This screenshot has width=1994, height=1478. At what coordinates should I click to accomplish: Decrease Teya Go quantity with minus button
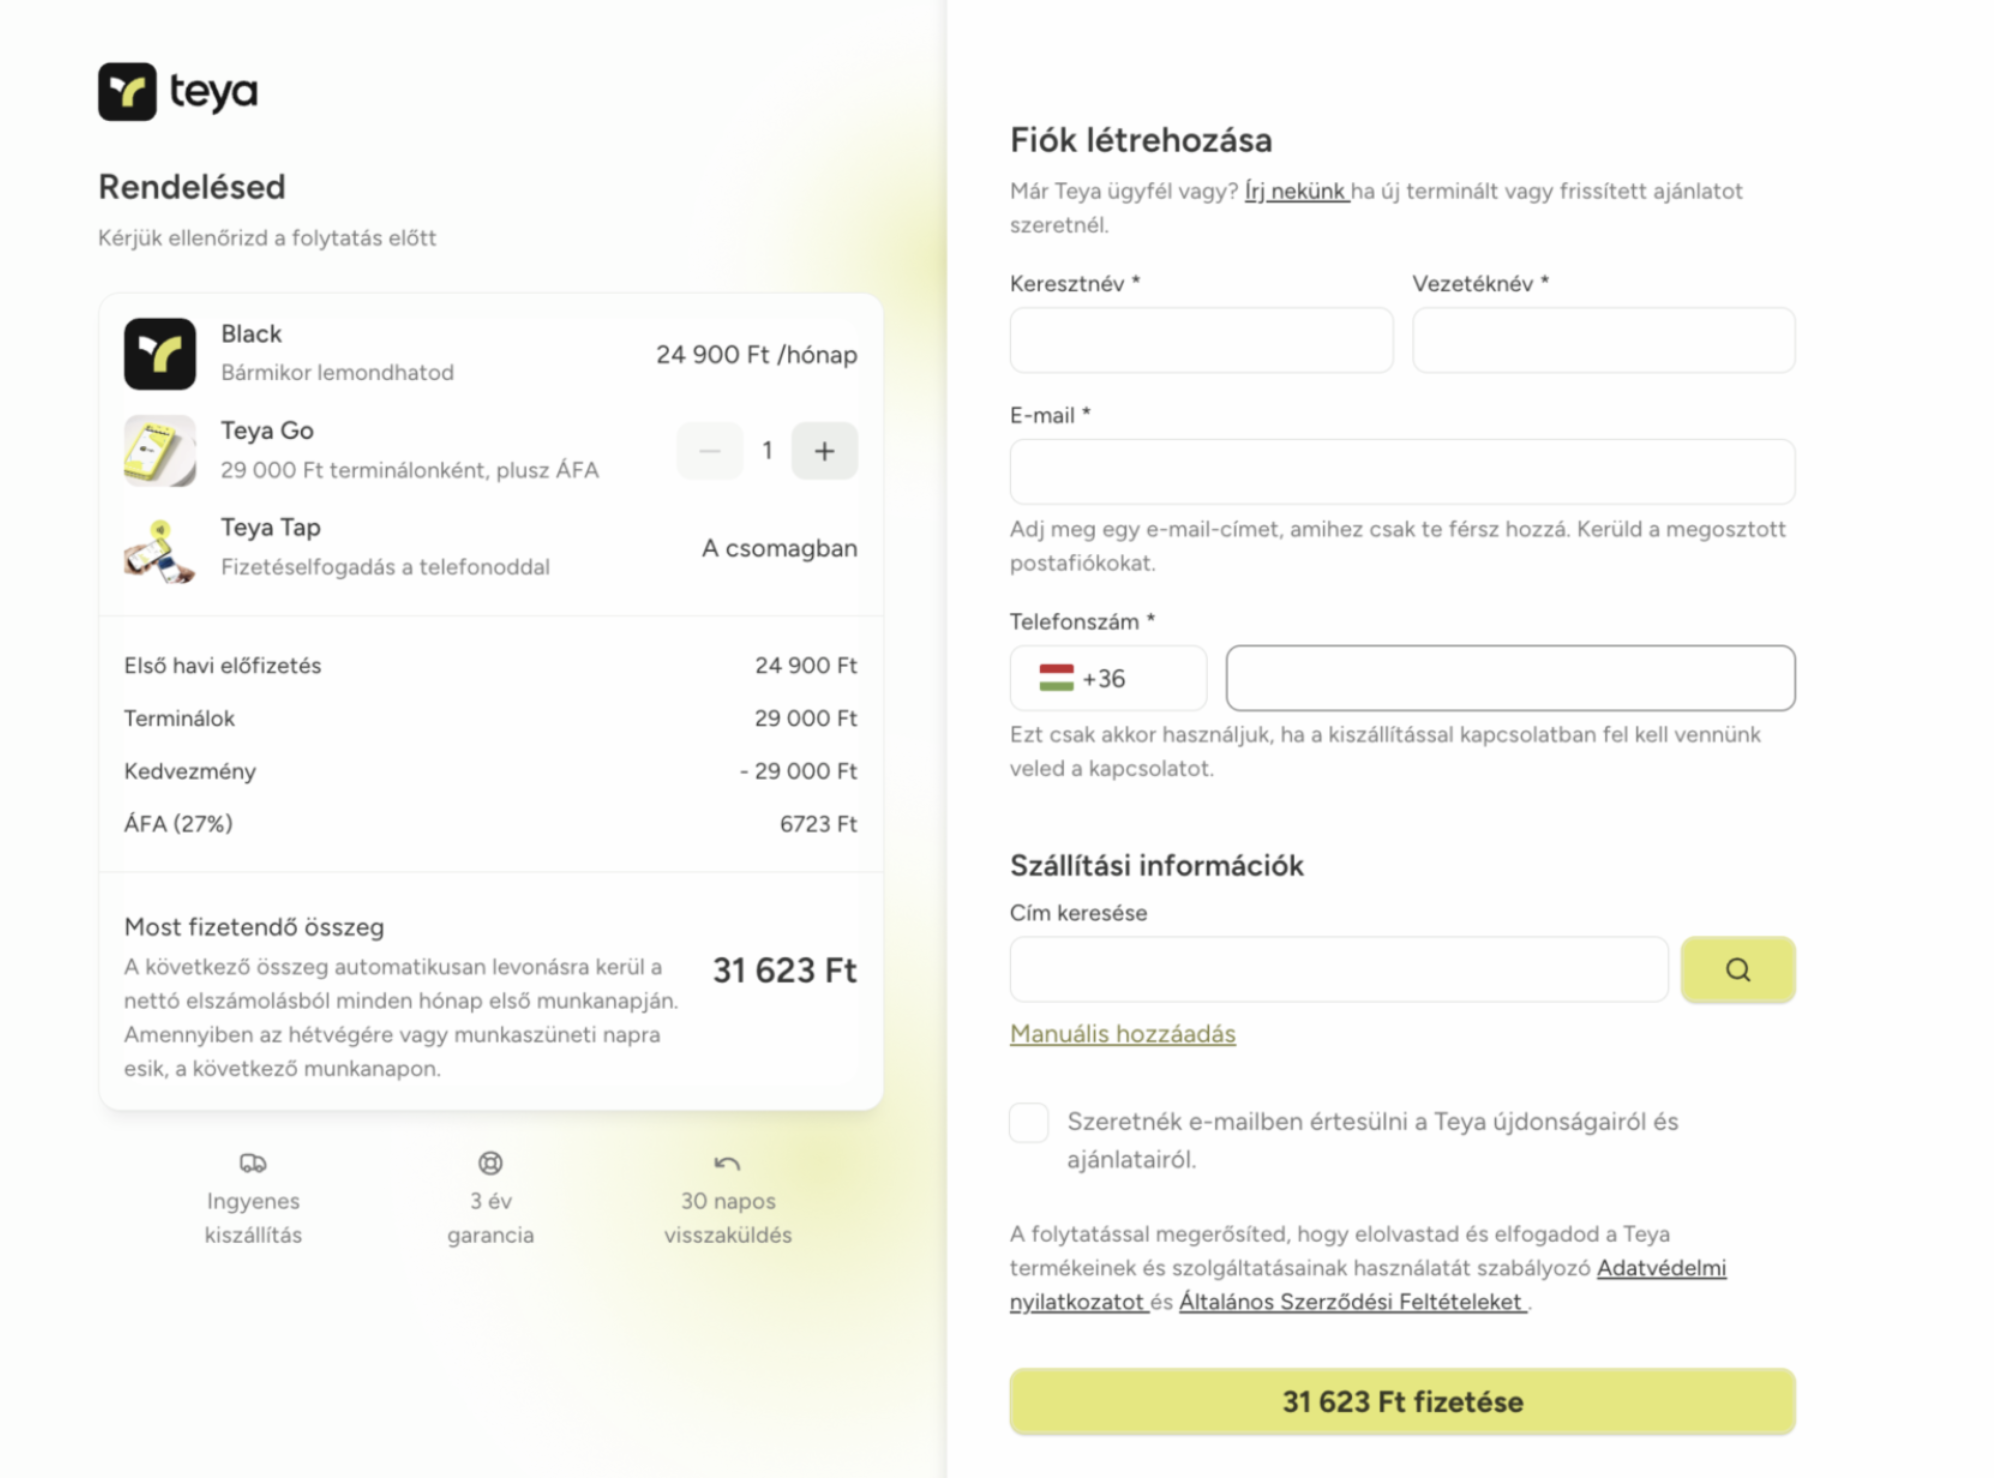pos(710,451)
